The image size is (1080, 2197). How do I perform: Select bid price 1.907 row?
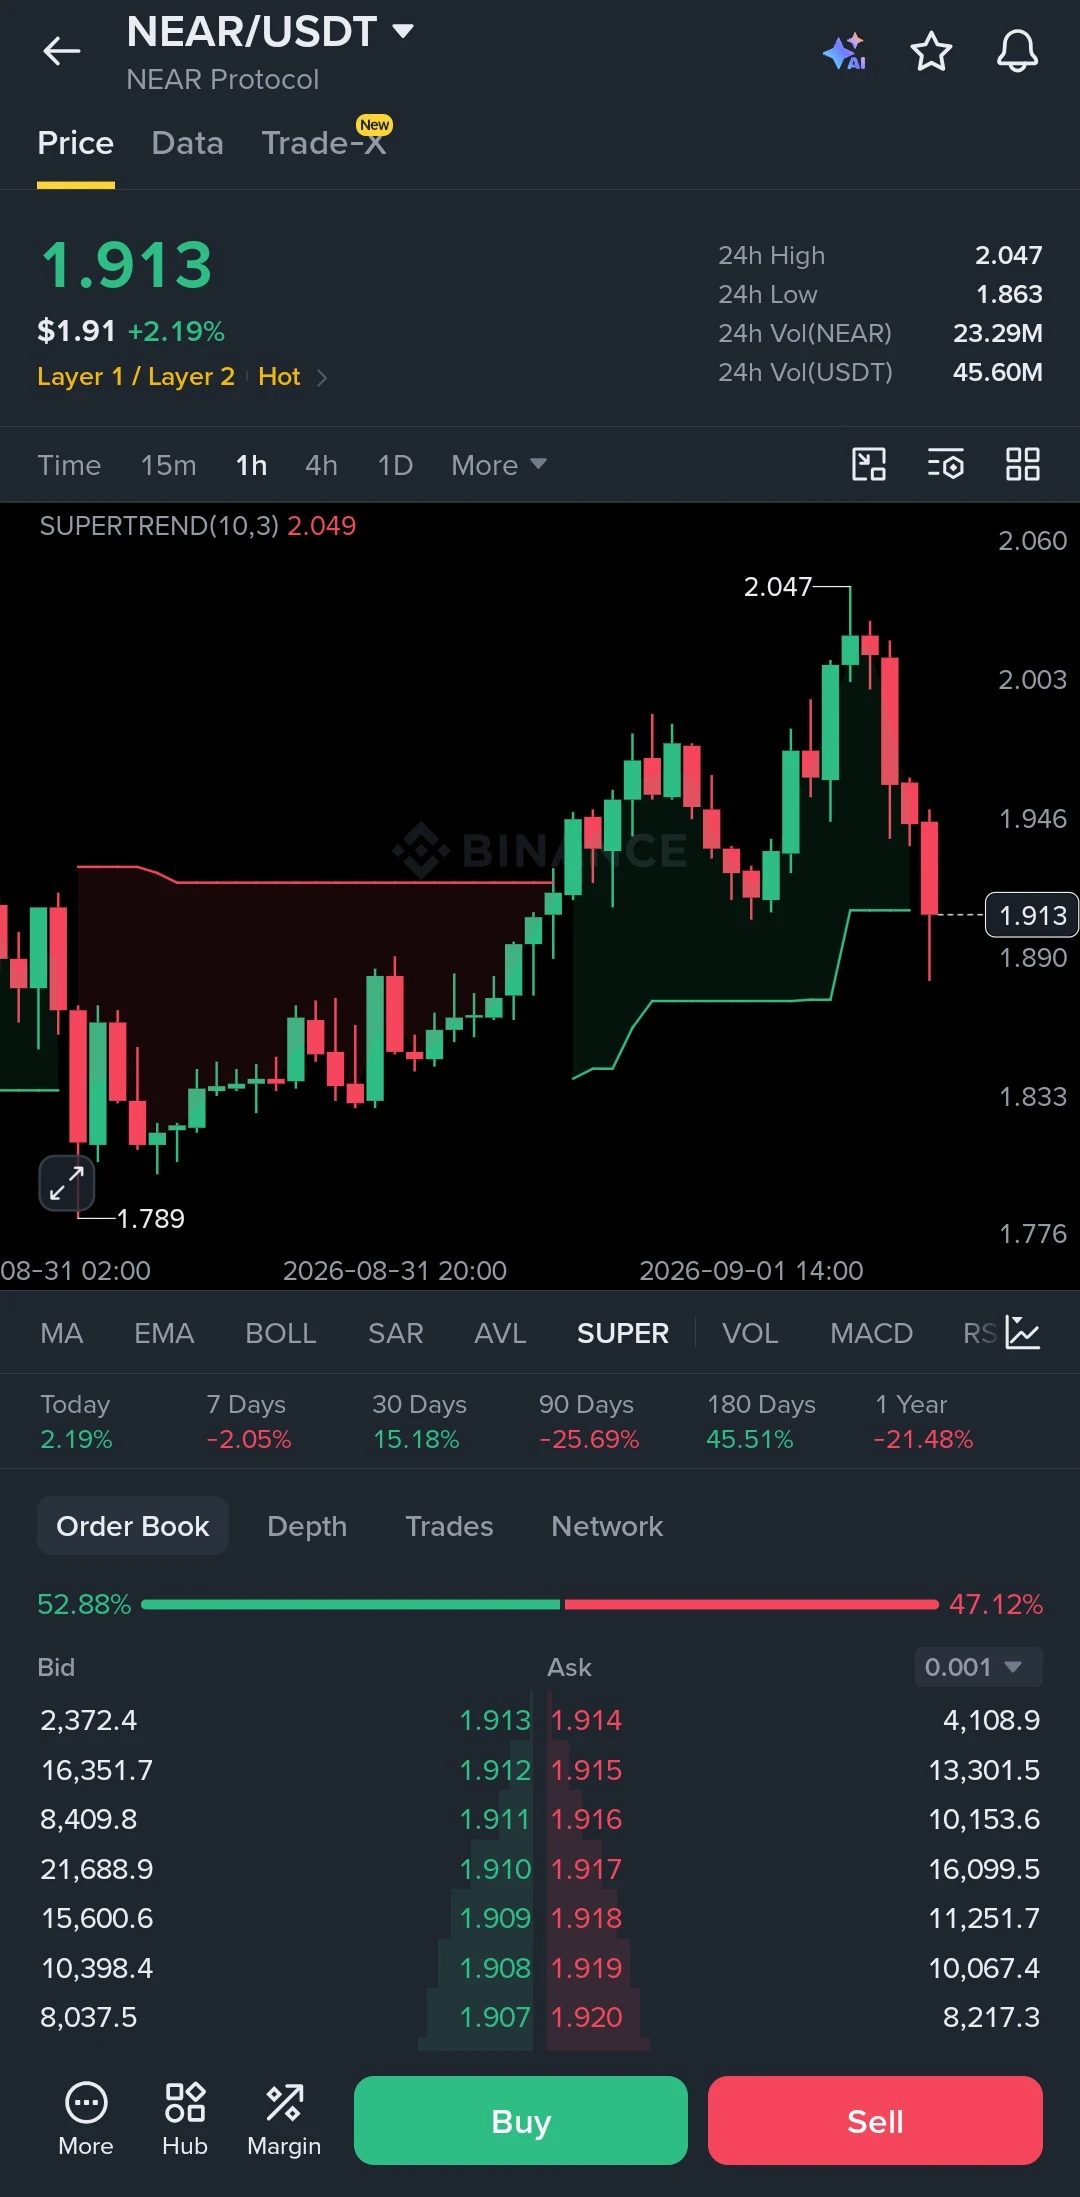[285, 2017]
